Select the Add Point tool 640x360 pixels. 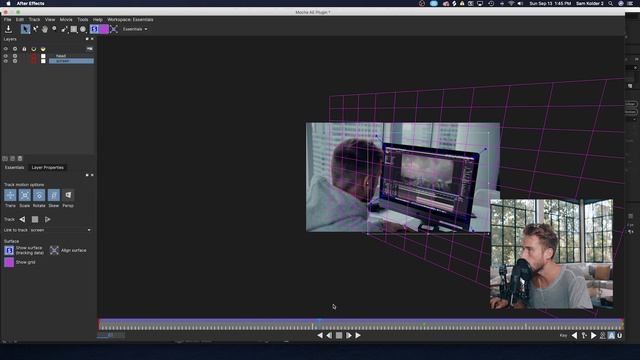36,29
